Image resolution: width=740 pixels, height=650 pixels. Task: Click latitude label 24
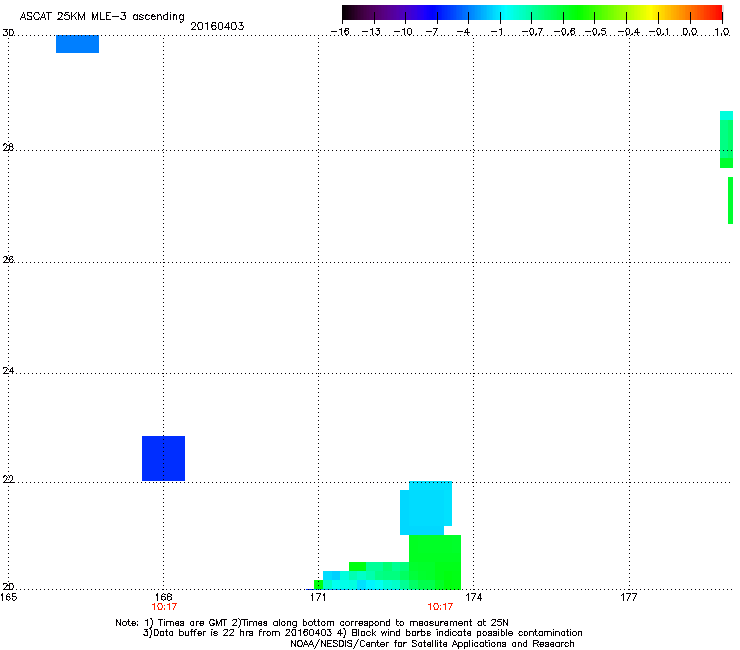(8, 371)
